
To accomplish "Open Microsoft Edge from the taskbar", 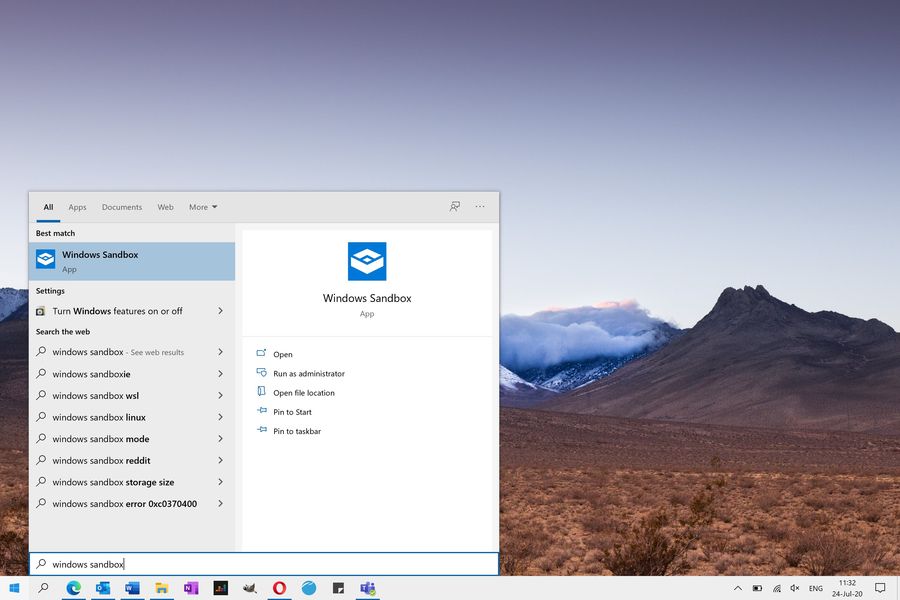I will click(73, 588).
